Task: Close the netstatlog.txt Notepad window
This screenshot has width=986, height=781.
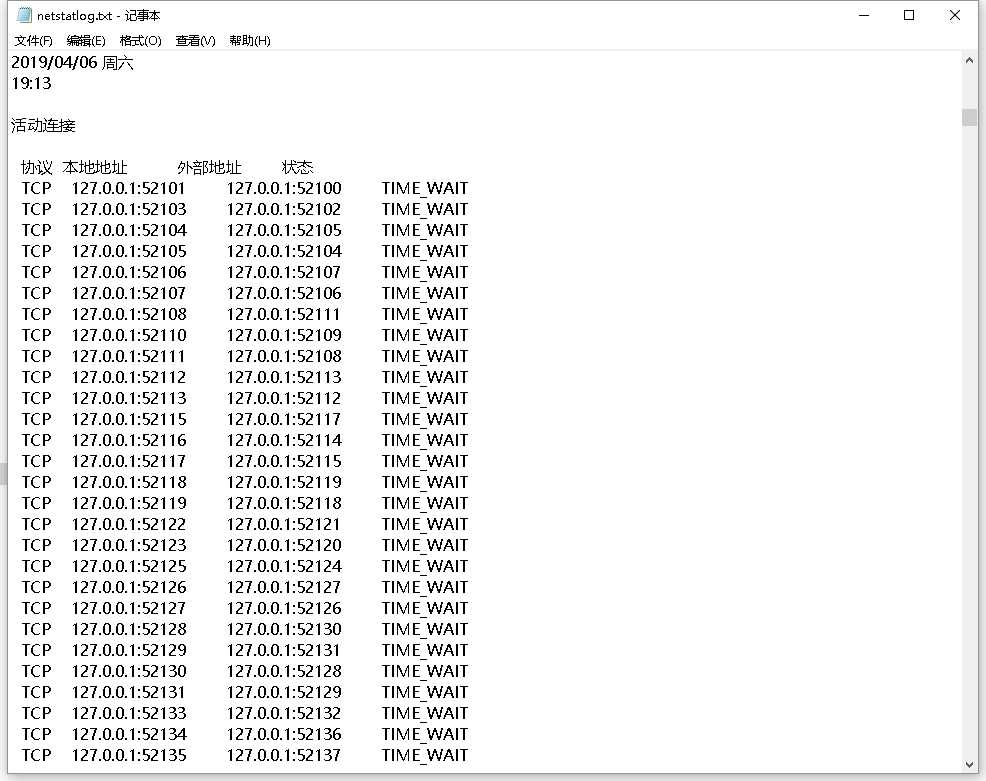Action: click(955, 15)
